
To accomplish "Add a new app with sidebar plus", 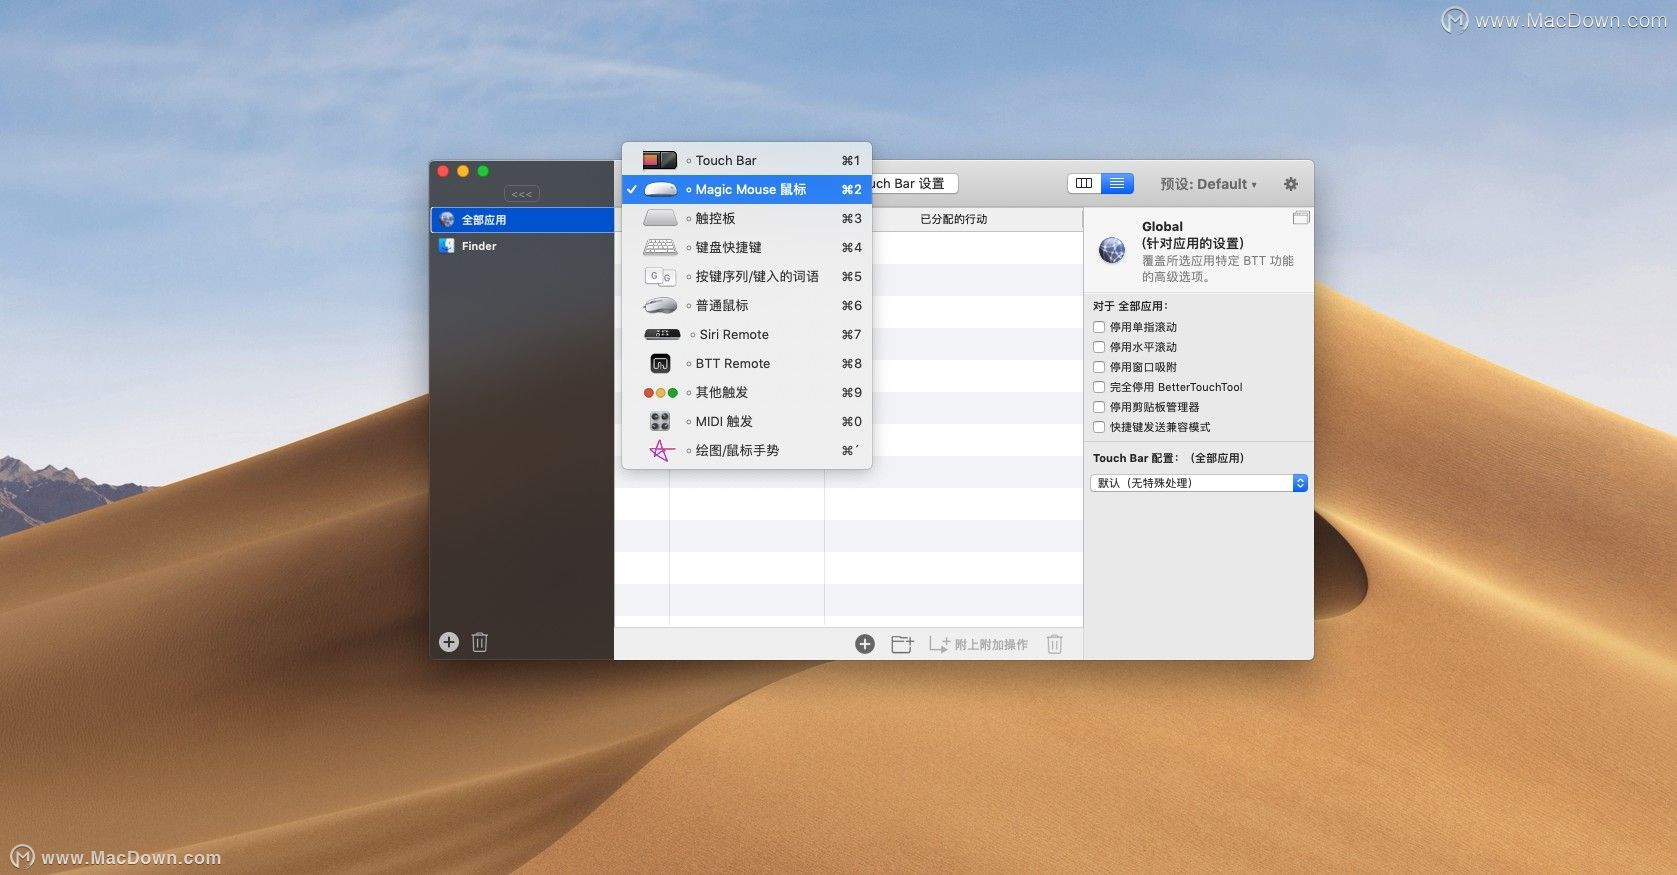I will pos(449,642).
